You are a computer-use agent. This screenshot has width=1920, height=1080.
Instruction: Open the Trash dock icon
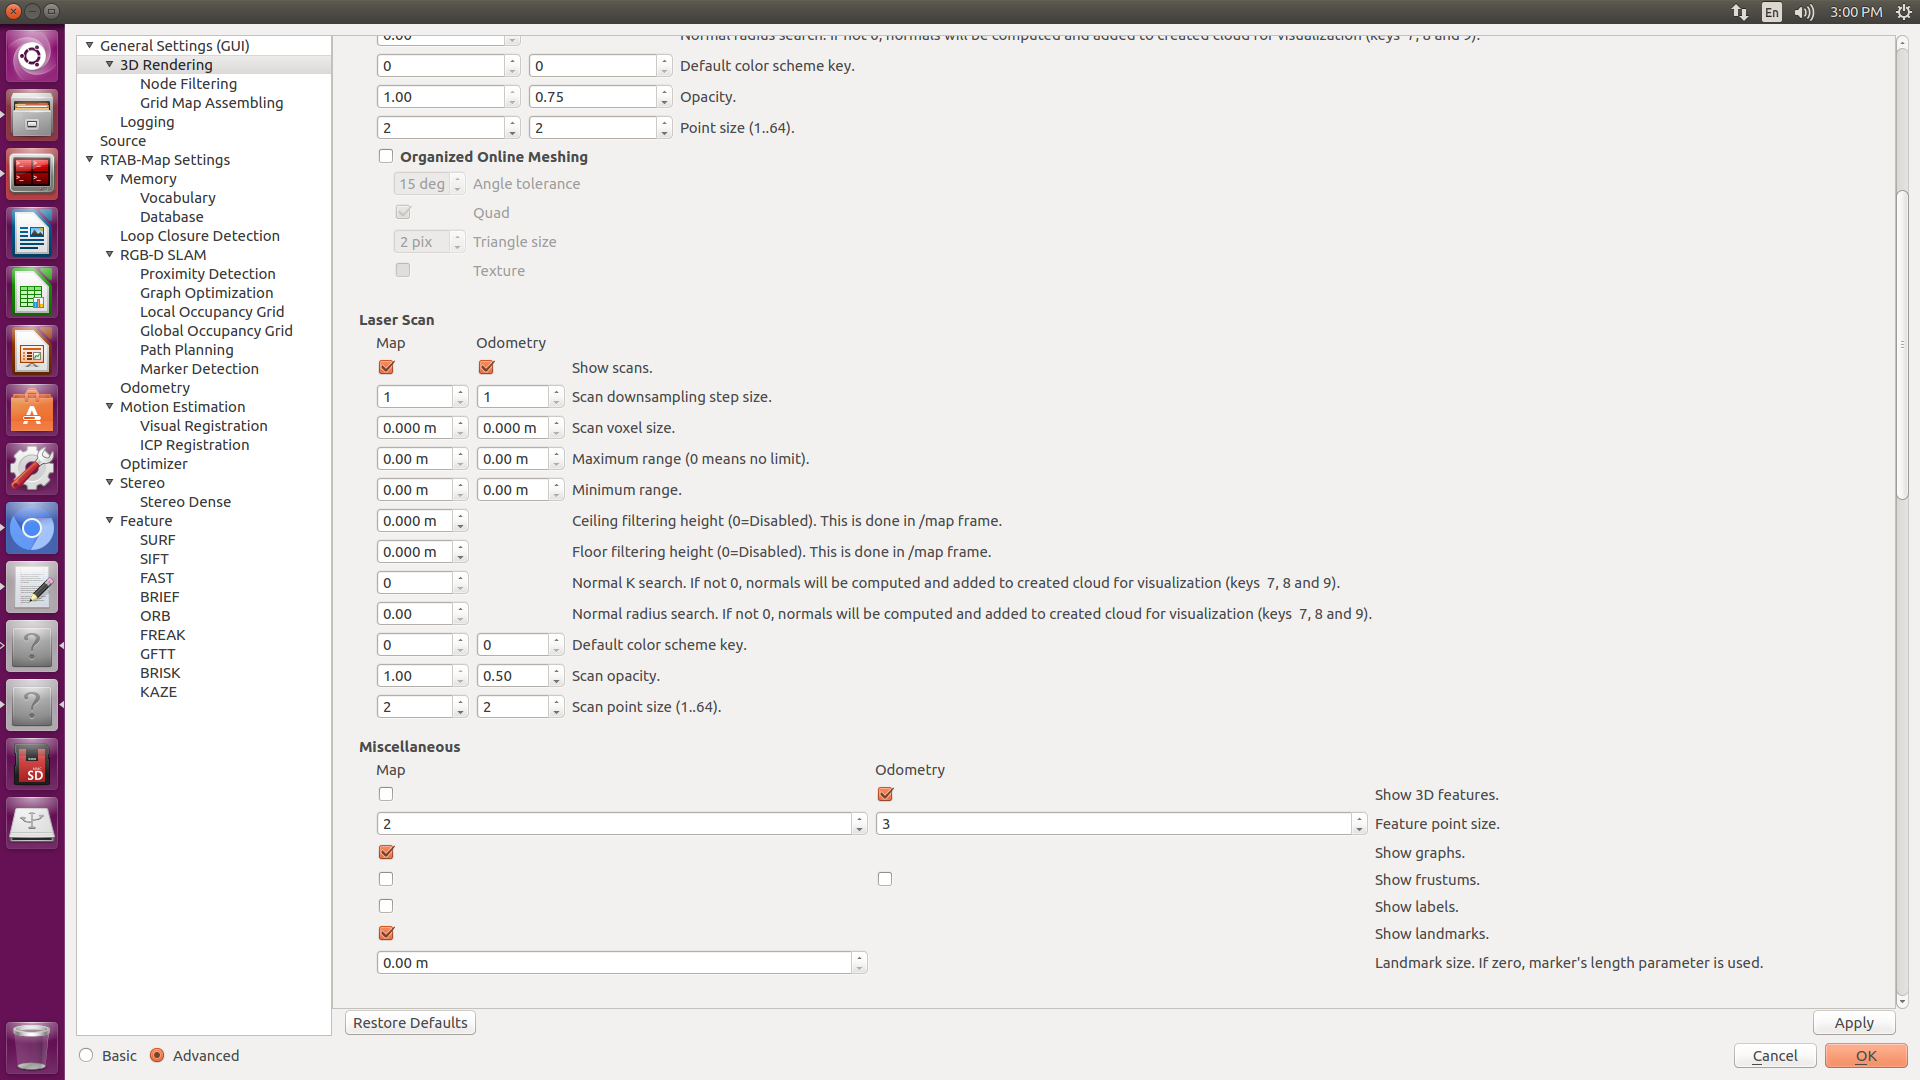32,1047
